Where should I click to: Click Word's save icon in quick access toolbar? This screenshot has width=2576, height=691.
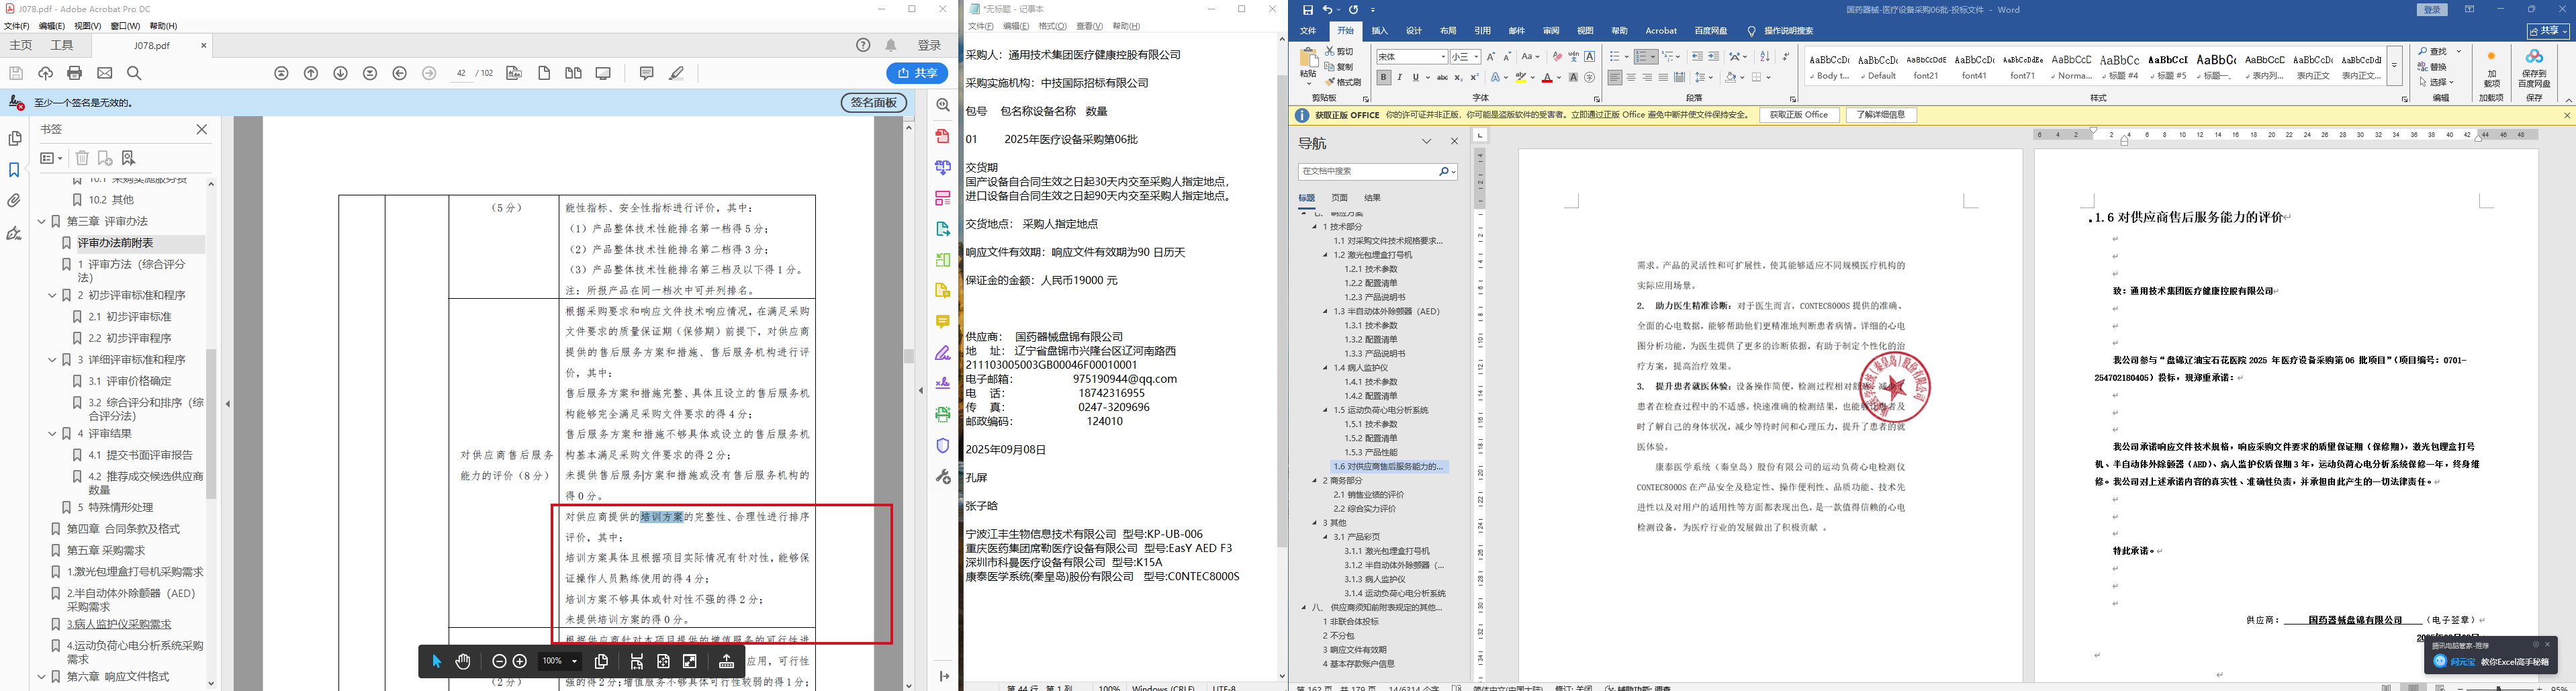coord(1308,10)
